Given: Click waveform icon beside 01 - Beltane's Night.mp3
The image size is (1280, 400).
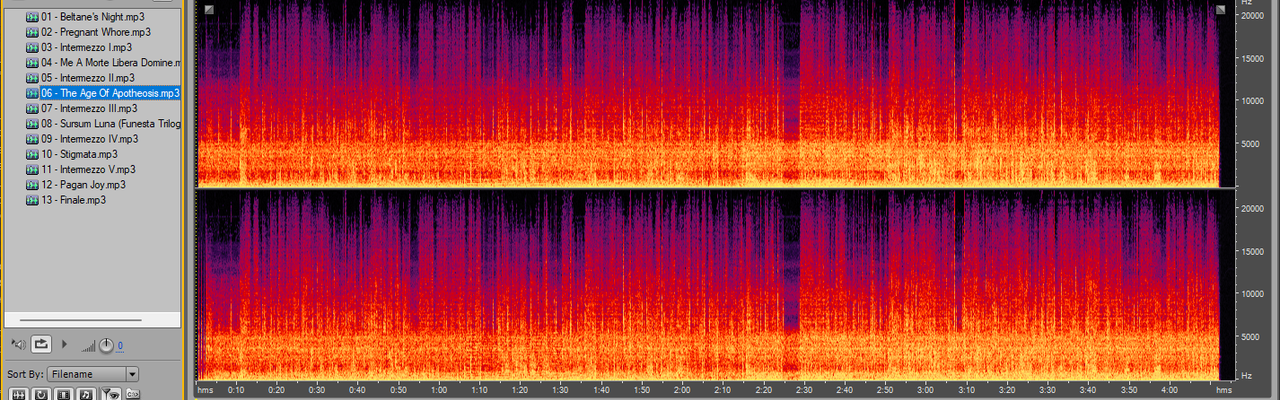Looking at the screenshot, I should tap(32, 17).
